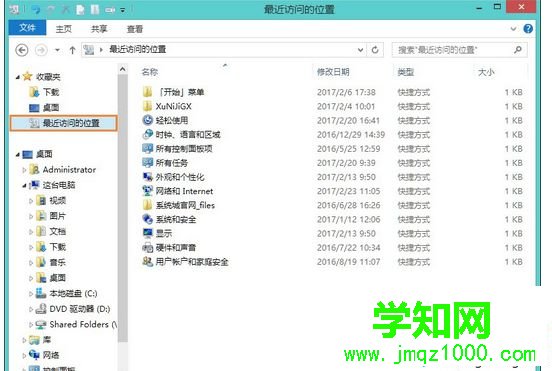Viewport: 552px width, 371px height.
Task: Collapse the 桌面 tree root
Action: 18,155
